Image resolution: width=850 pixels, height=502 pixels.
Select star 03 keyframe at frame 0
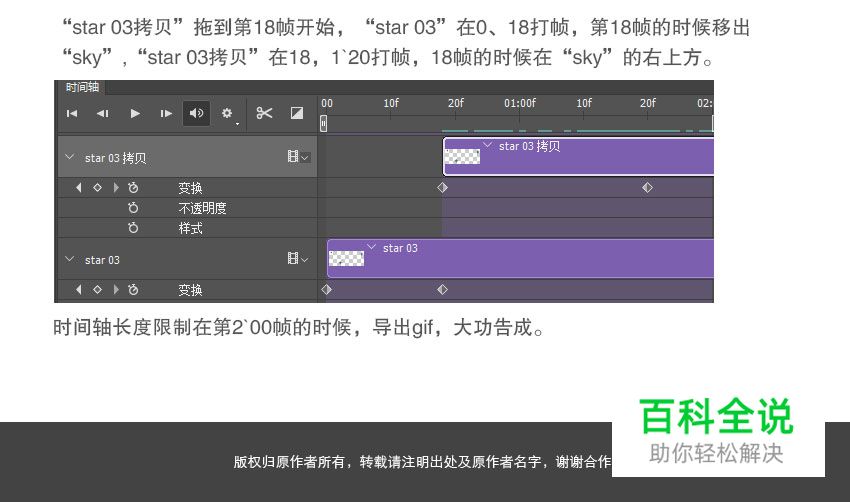coord(326,289)
